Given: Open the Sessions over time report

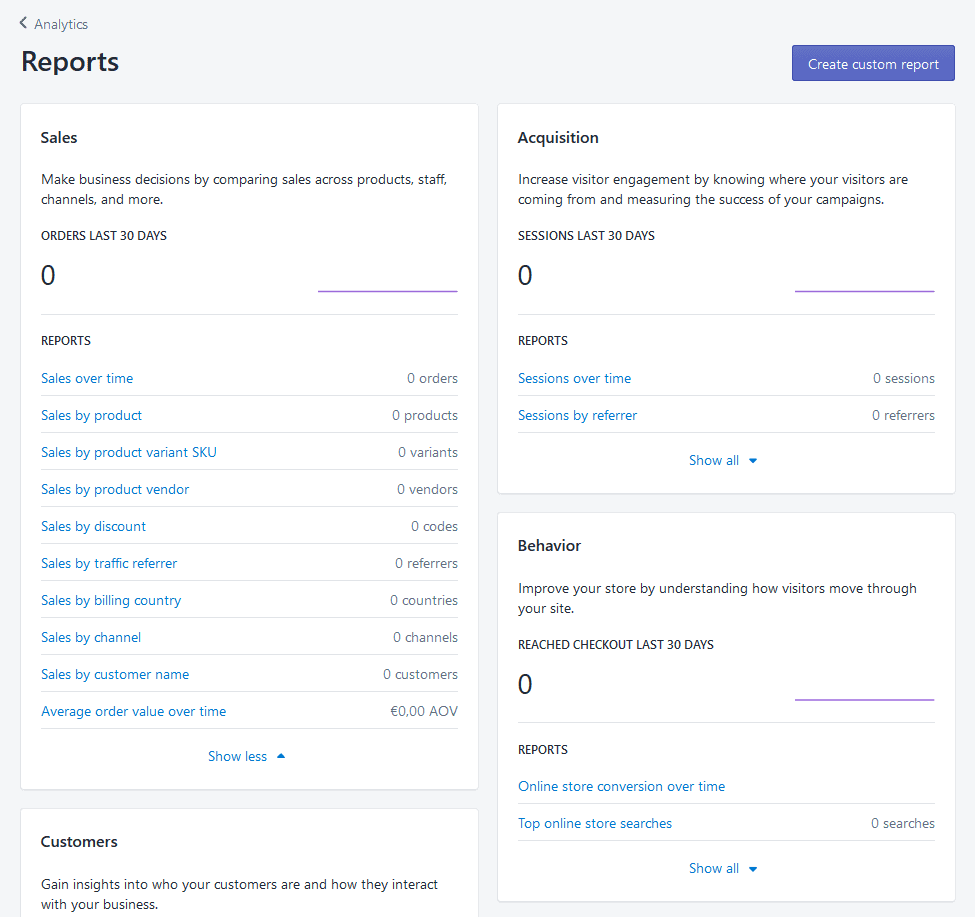Looking at the screenshot, I should click(x=574, y=378).
